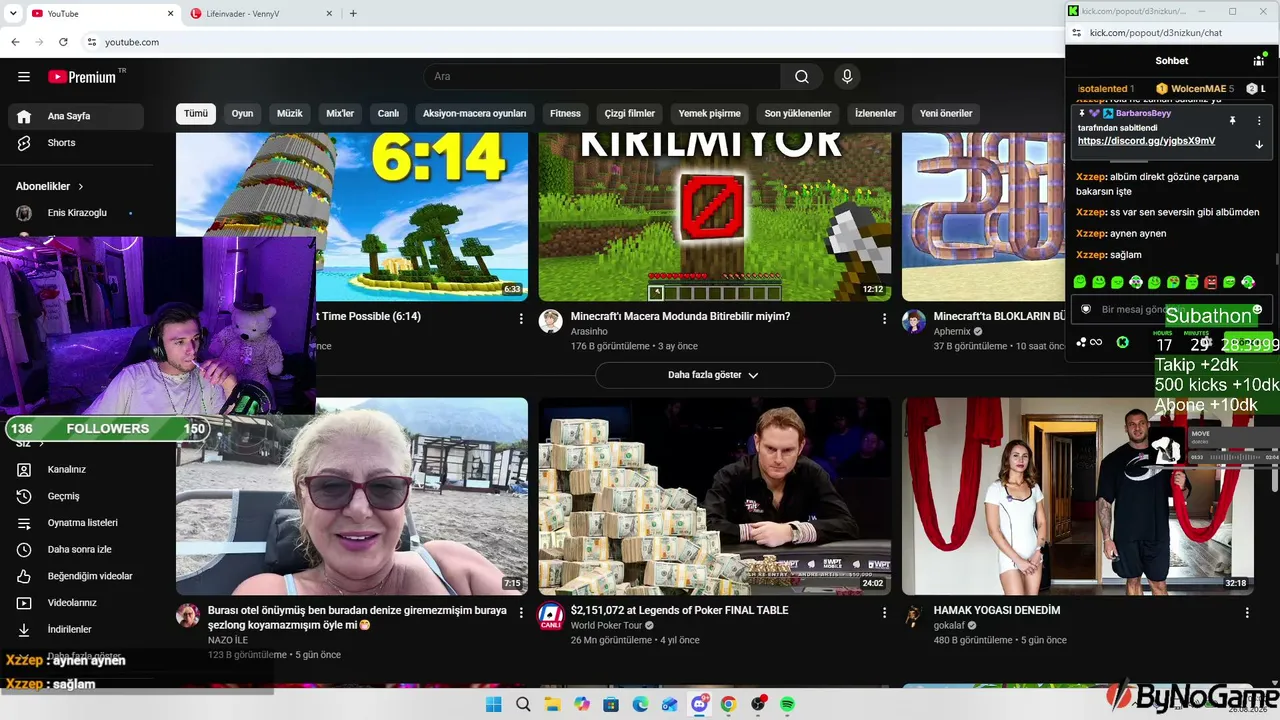The image size is (1280, 720).
Task: Open the Kick chat user list icon
Action: 1259,61
